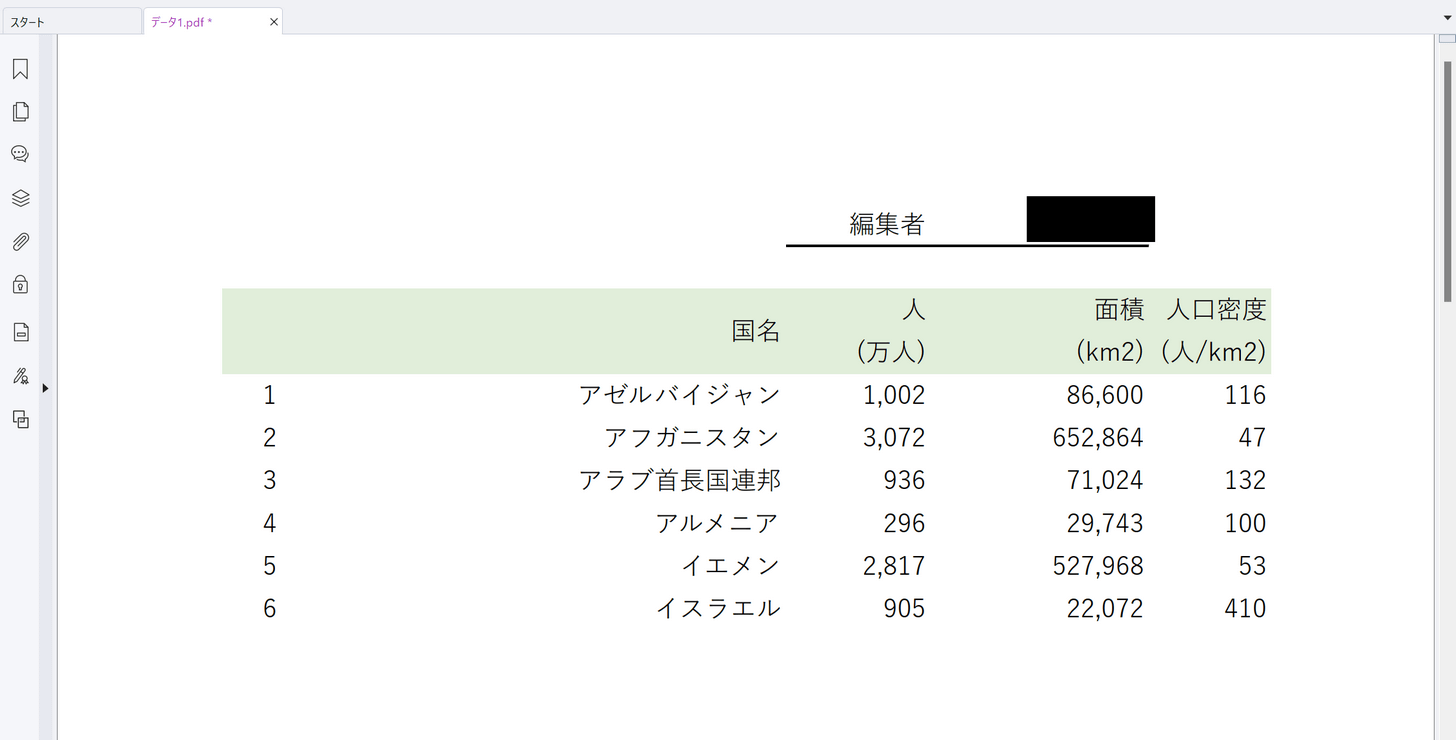Click population value 1,002
1456x740 pixels.
(x=894, y=395)
